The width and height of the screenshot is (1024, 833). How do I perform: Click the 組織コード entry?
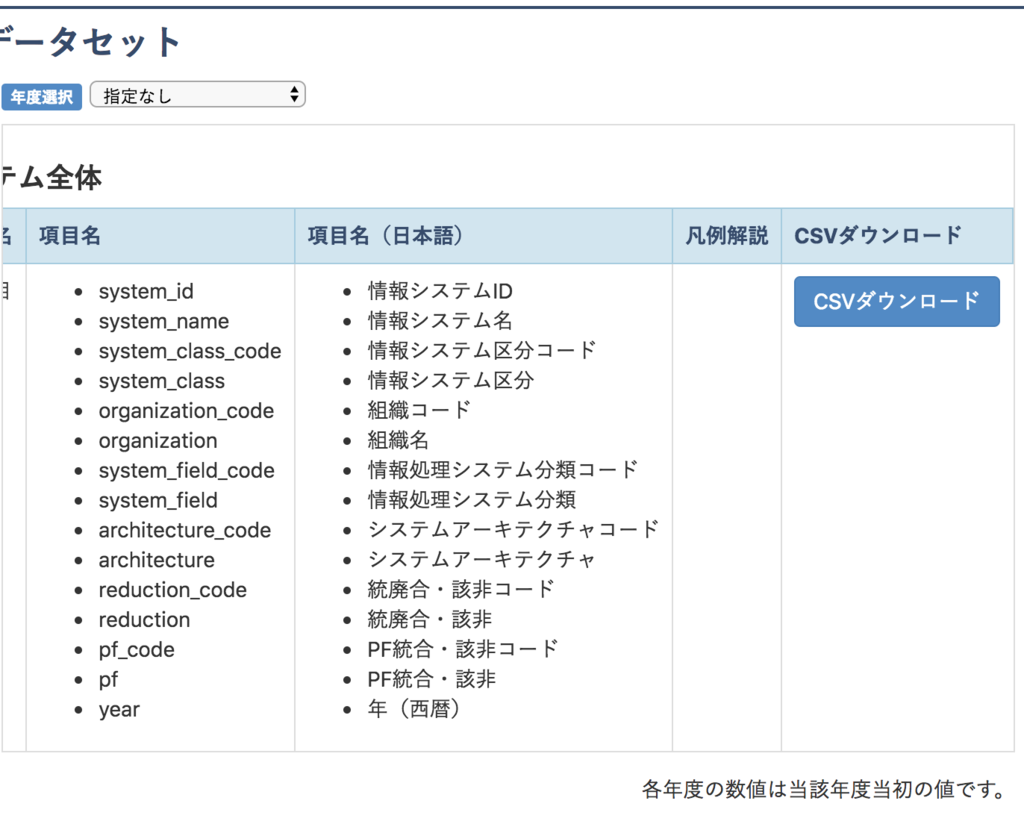tap(419, 411)
